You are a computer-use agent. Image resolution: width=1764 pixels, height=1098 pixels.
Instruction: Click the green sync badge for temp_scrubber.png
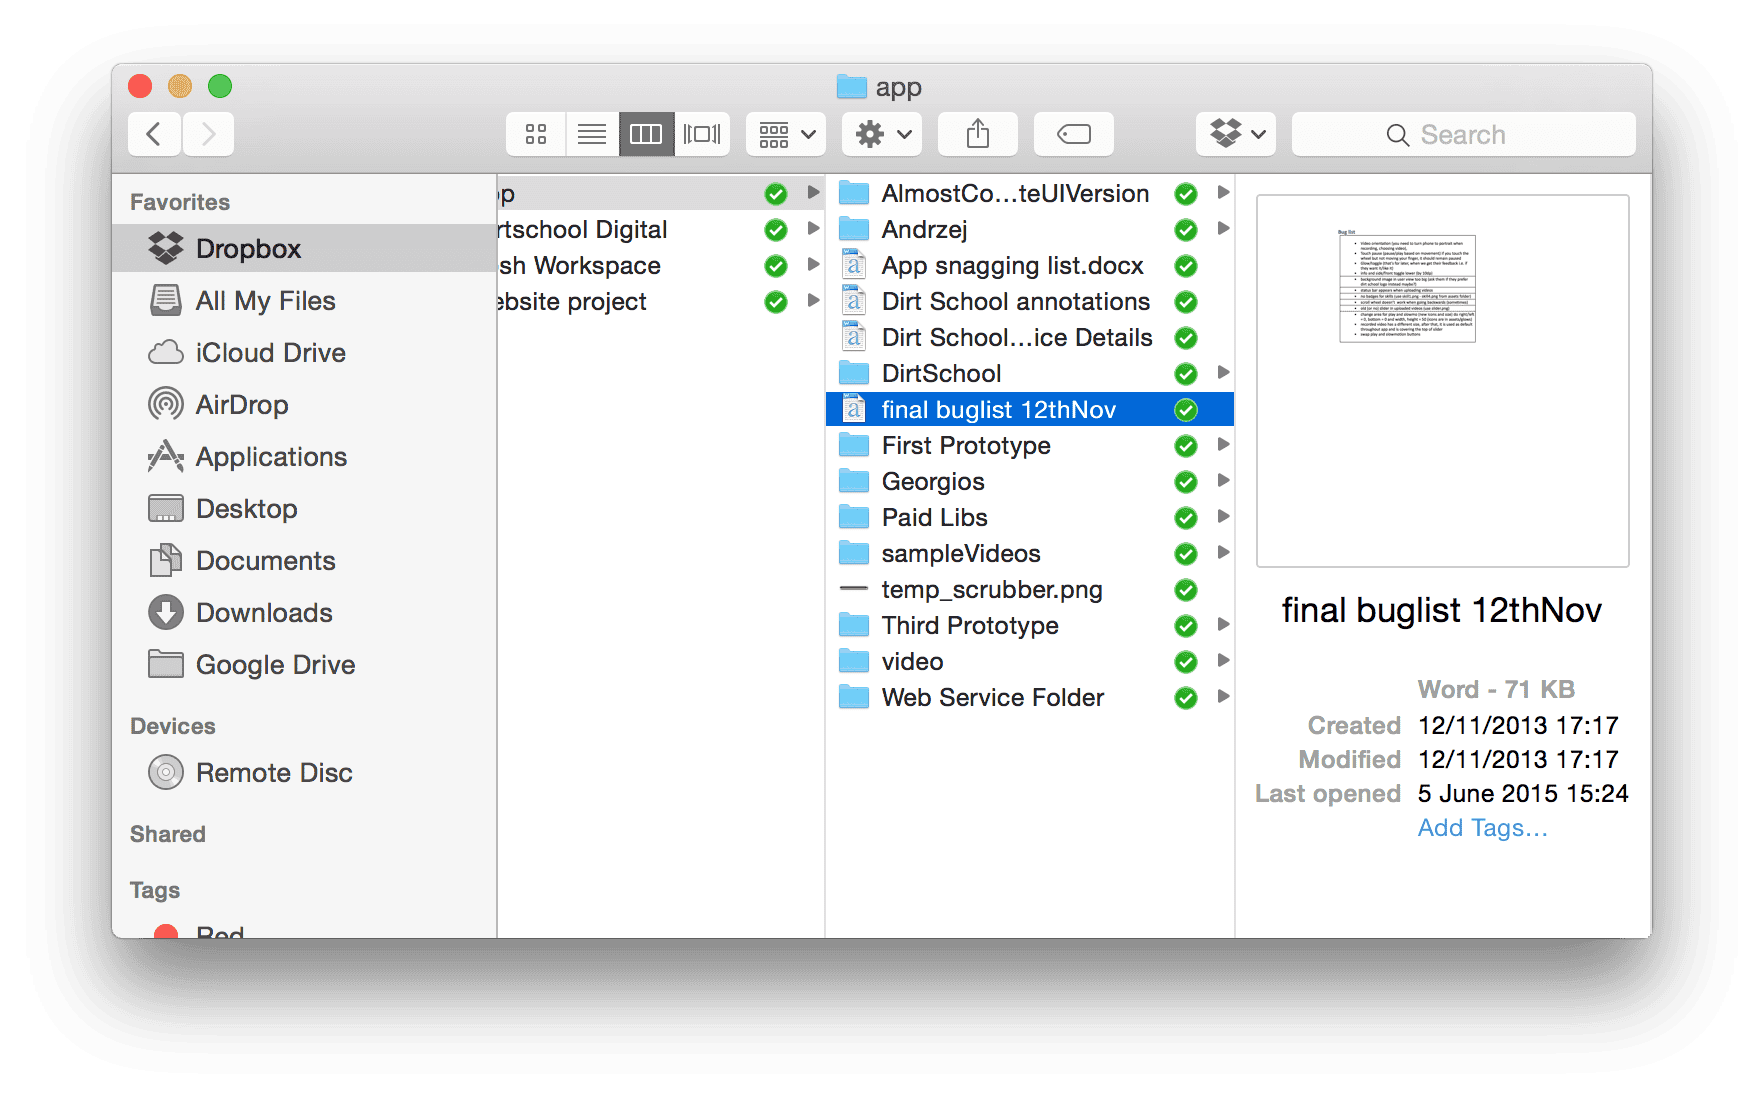pyautogui.click(x=1186, y=590)
